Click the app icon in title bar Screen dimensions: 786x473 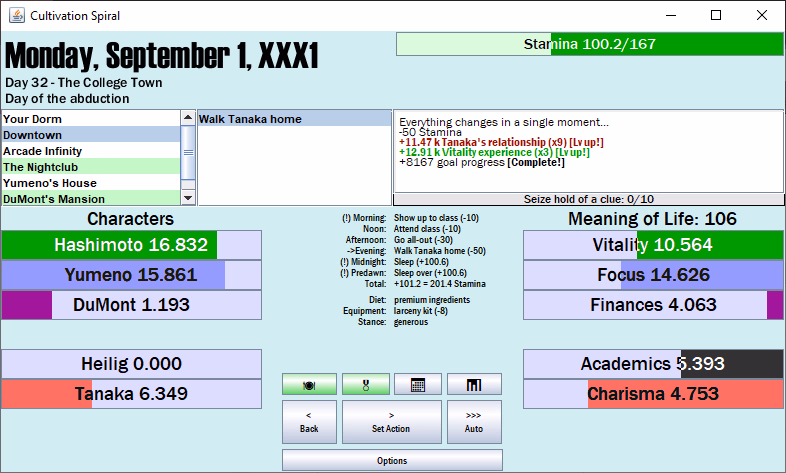tap(15, 15)
